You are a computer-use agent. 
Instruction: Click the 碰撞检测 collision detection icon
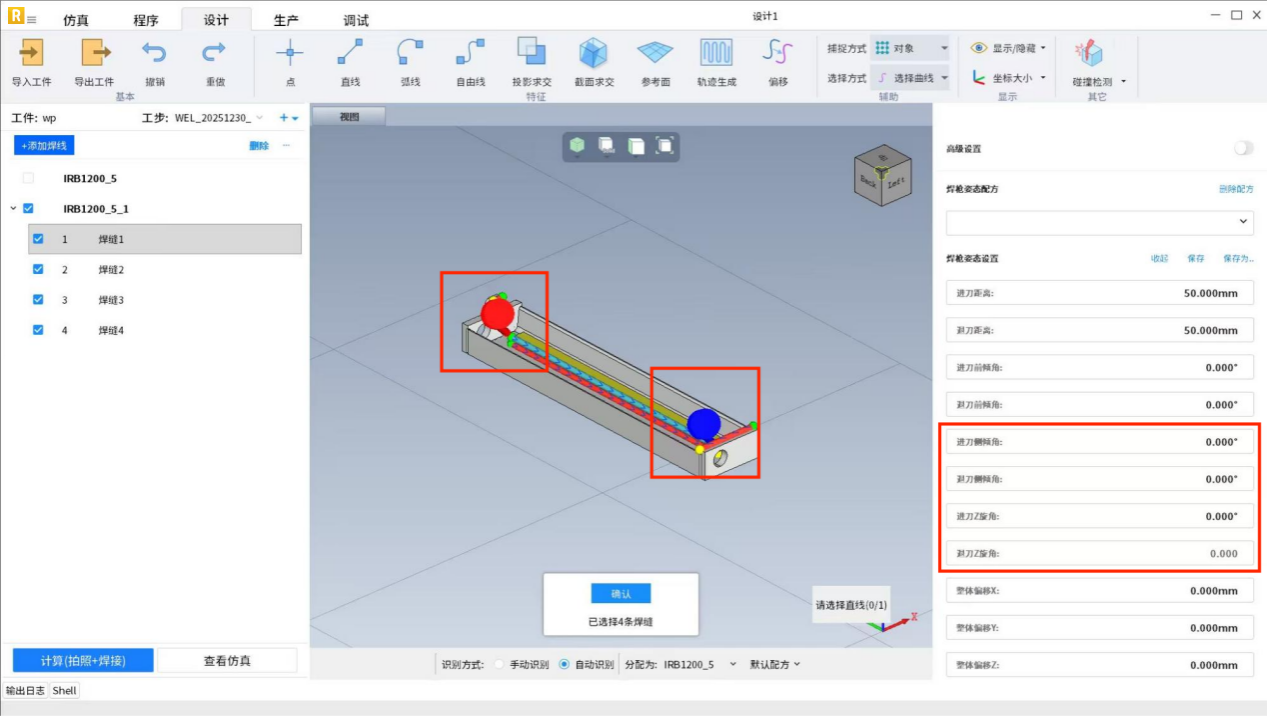(x=1088, y=54)
